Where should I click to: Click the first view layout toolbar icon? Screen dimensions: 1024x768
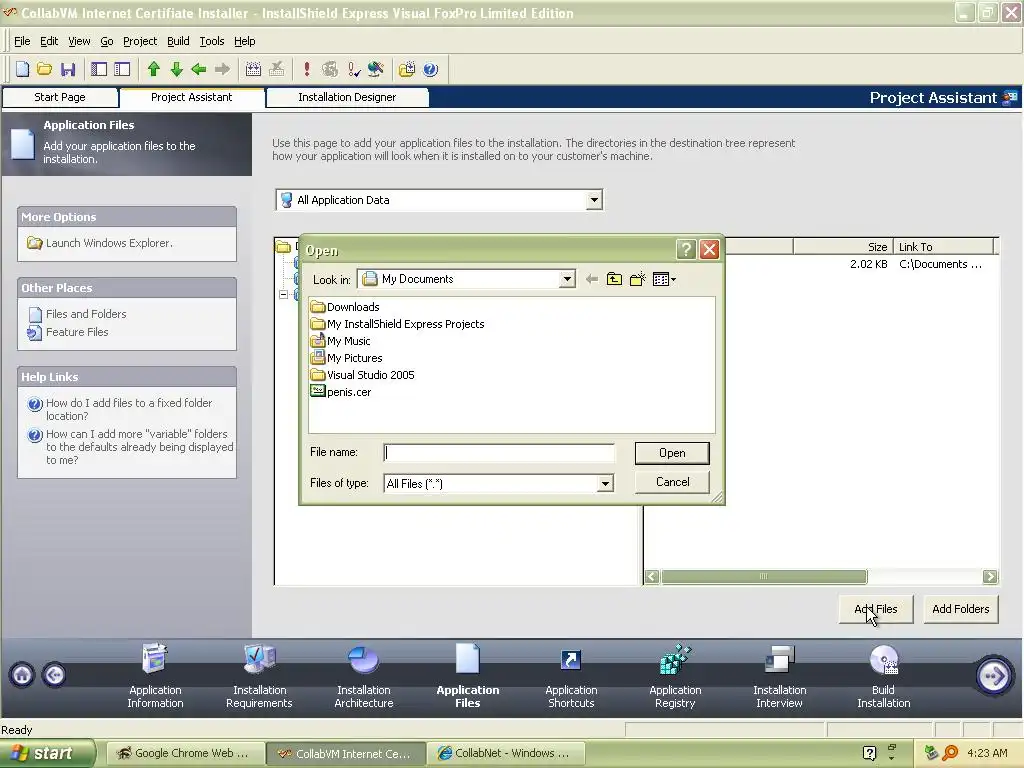pyautogui.click(x=99, y=69)
